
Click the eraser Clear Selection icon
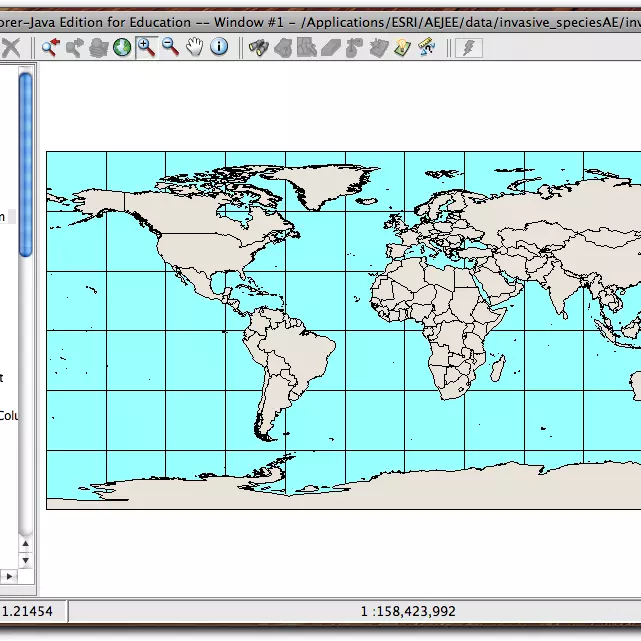click(330, 47)
